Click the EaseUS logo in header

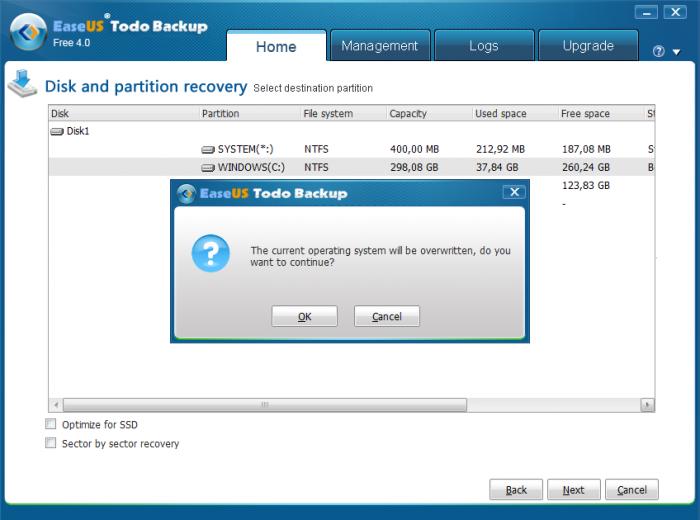pyautogui.click(x=28, y=32)
